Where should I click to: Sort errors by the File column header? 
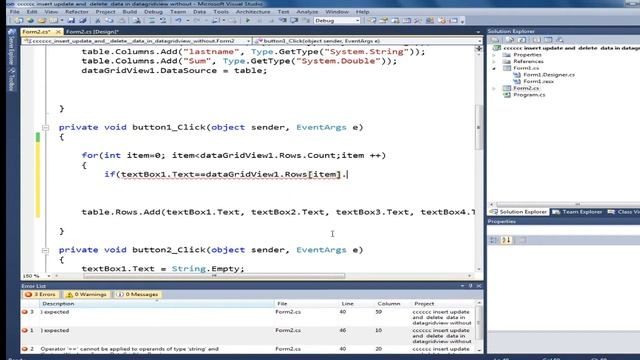tap(307, 304)
